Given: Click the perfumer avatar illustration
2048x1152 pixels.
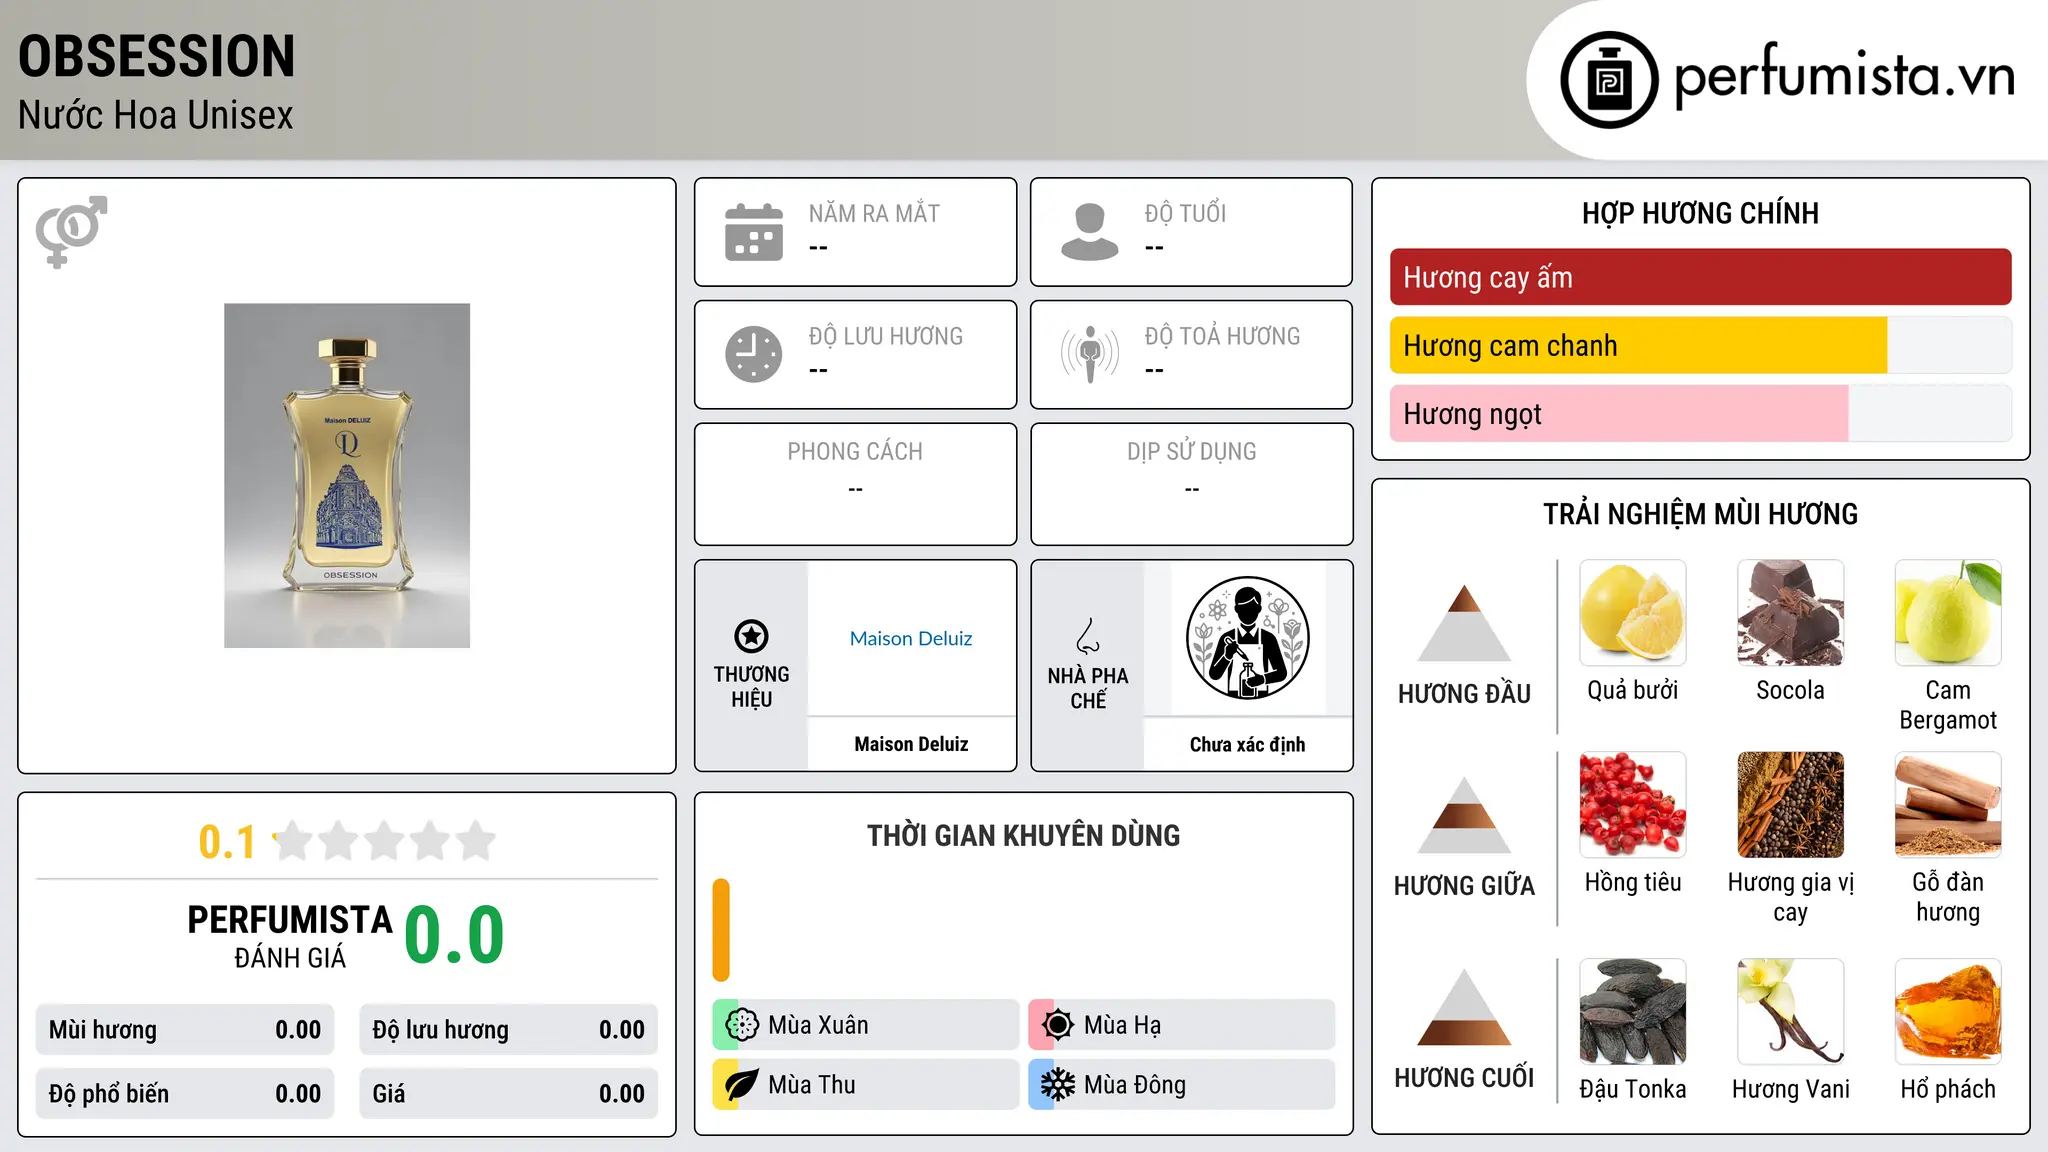Looking at the screenshot, I should 1247,638.
